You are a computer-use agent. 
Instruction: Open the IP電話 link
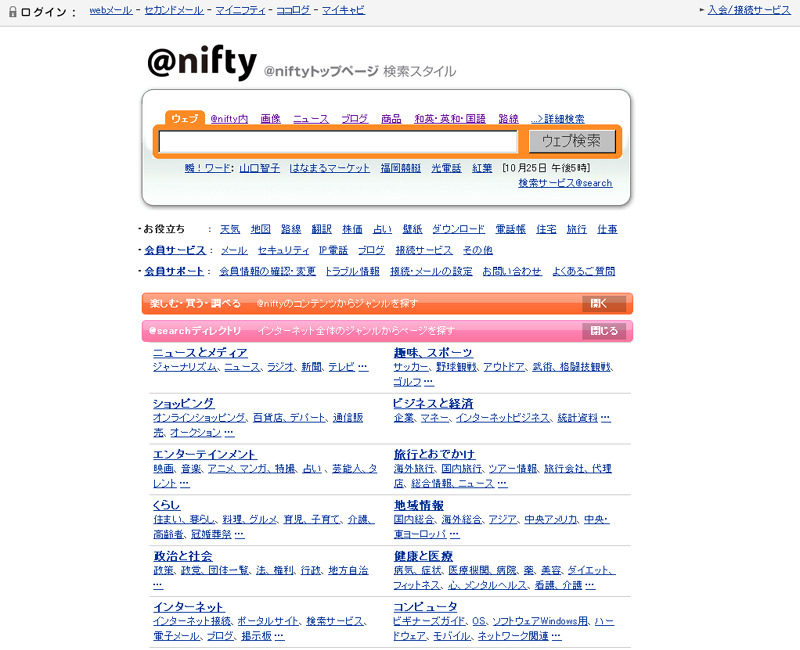click(333, 250)
